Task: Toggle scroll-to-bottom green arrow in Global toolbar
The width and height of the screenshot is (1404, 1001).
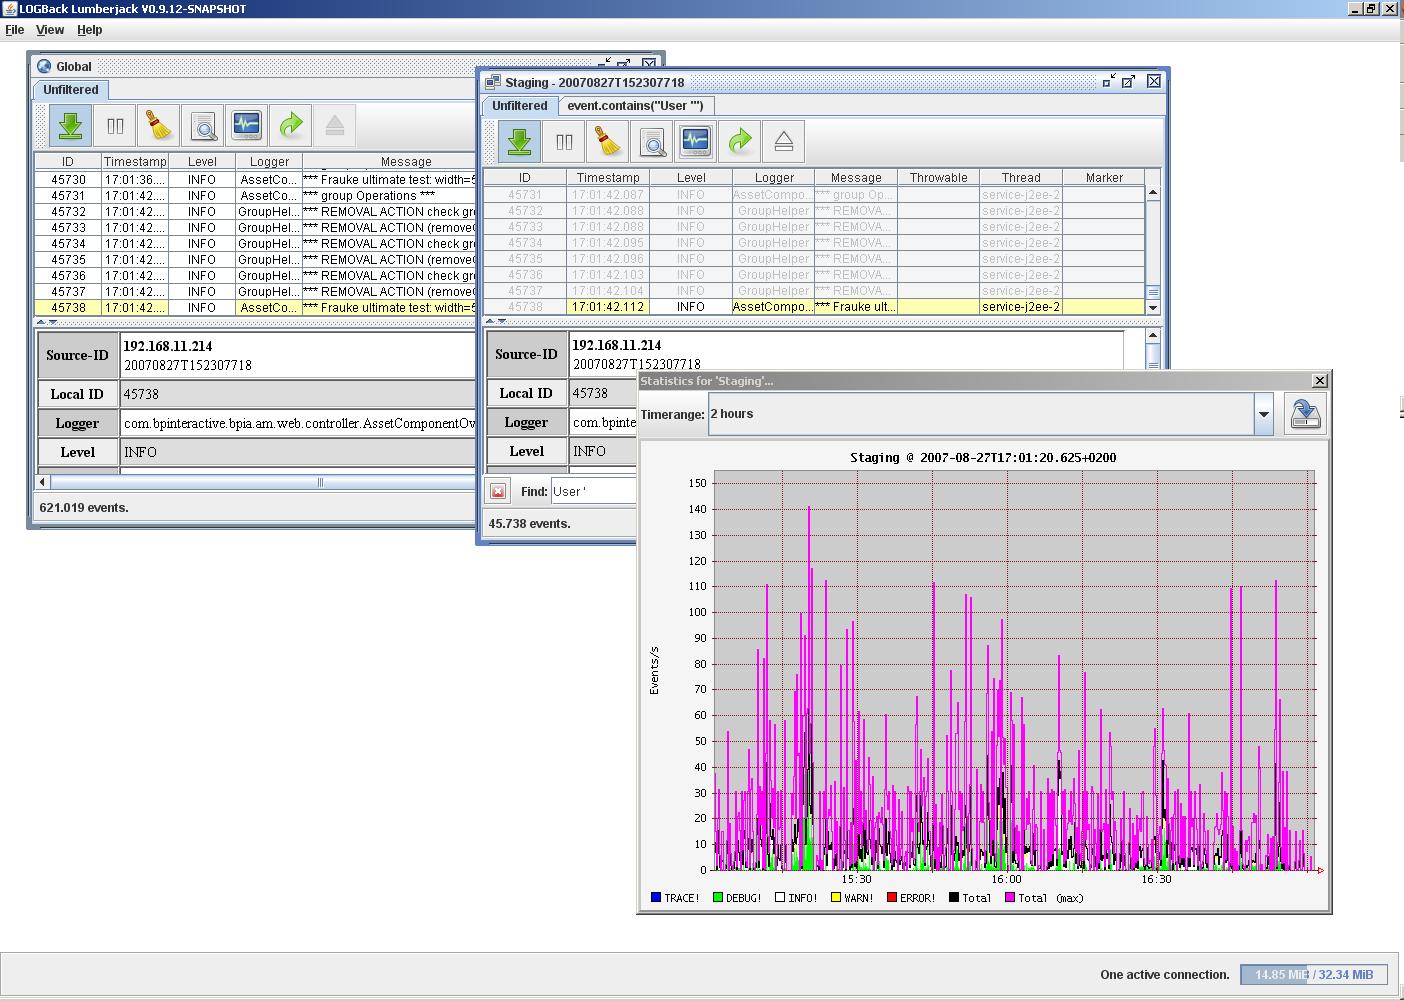Action: coord(70,126)
